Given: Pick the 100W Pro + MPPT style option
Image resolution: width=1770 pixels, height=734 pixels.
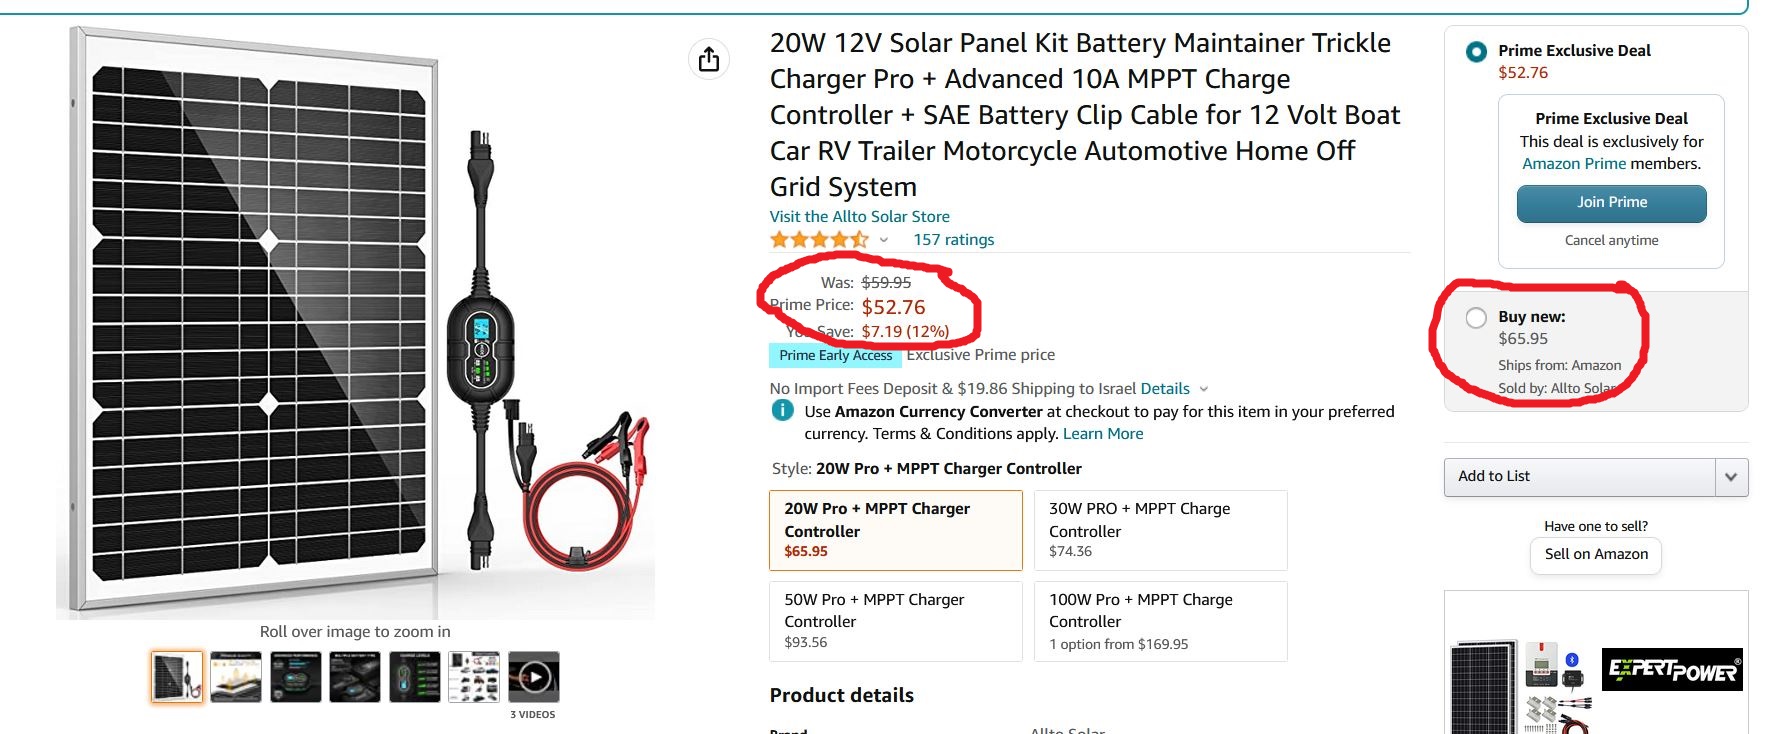Looking at the screenshot, I should coord(1160,621).
